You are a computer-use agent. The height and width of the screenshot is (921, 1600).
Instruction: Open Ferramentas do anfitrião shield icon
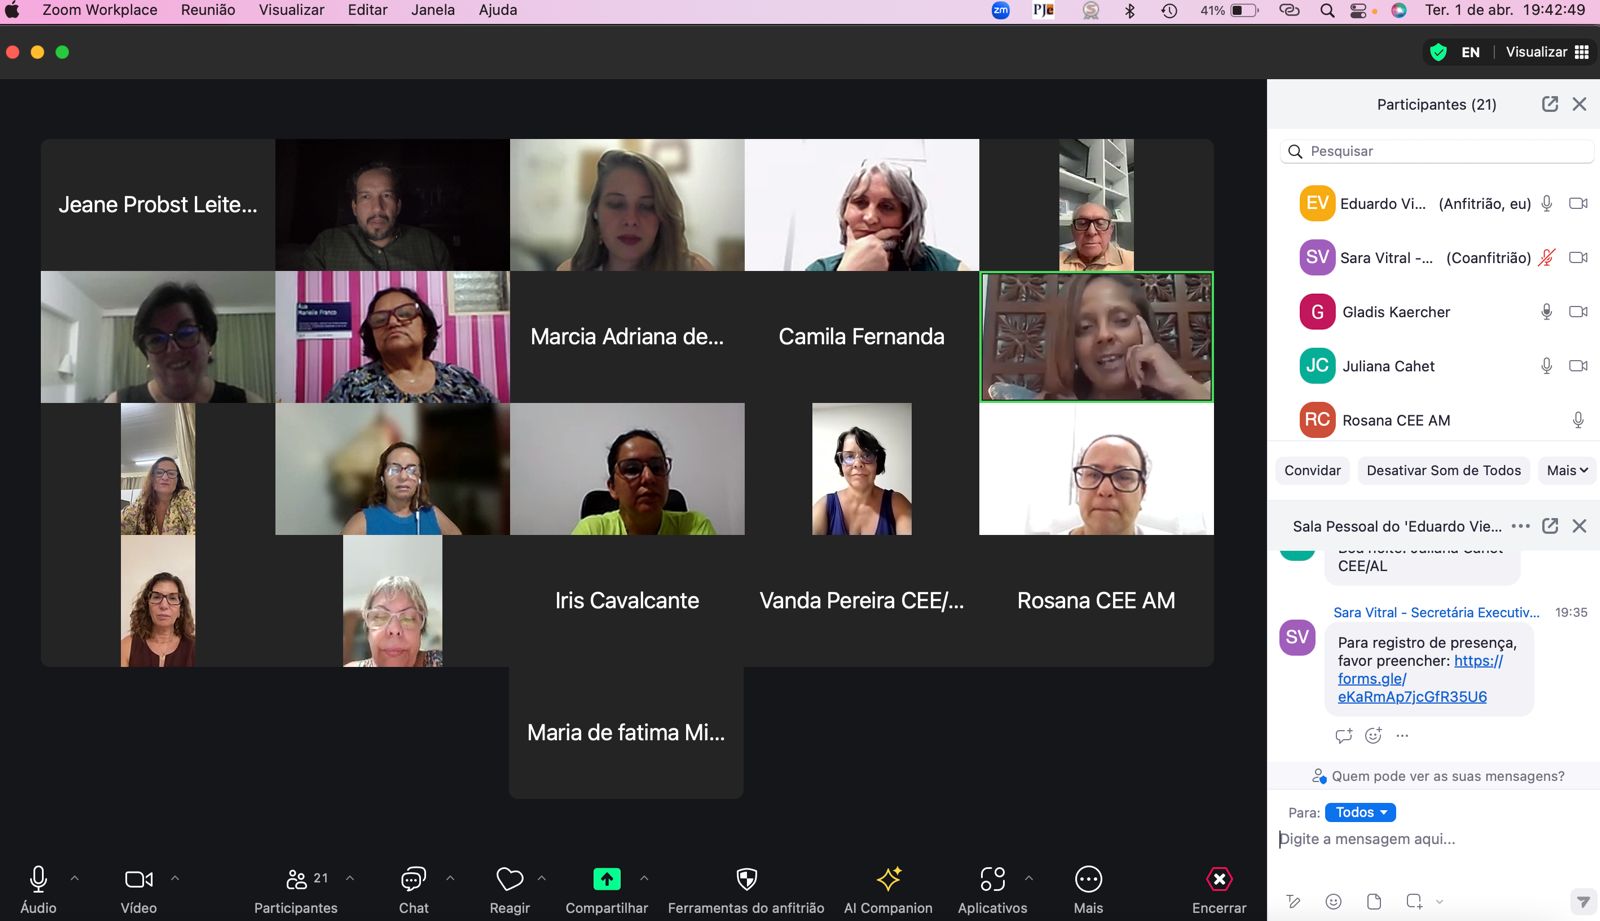746,879
